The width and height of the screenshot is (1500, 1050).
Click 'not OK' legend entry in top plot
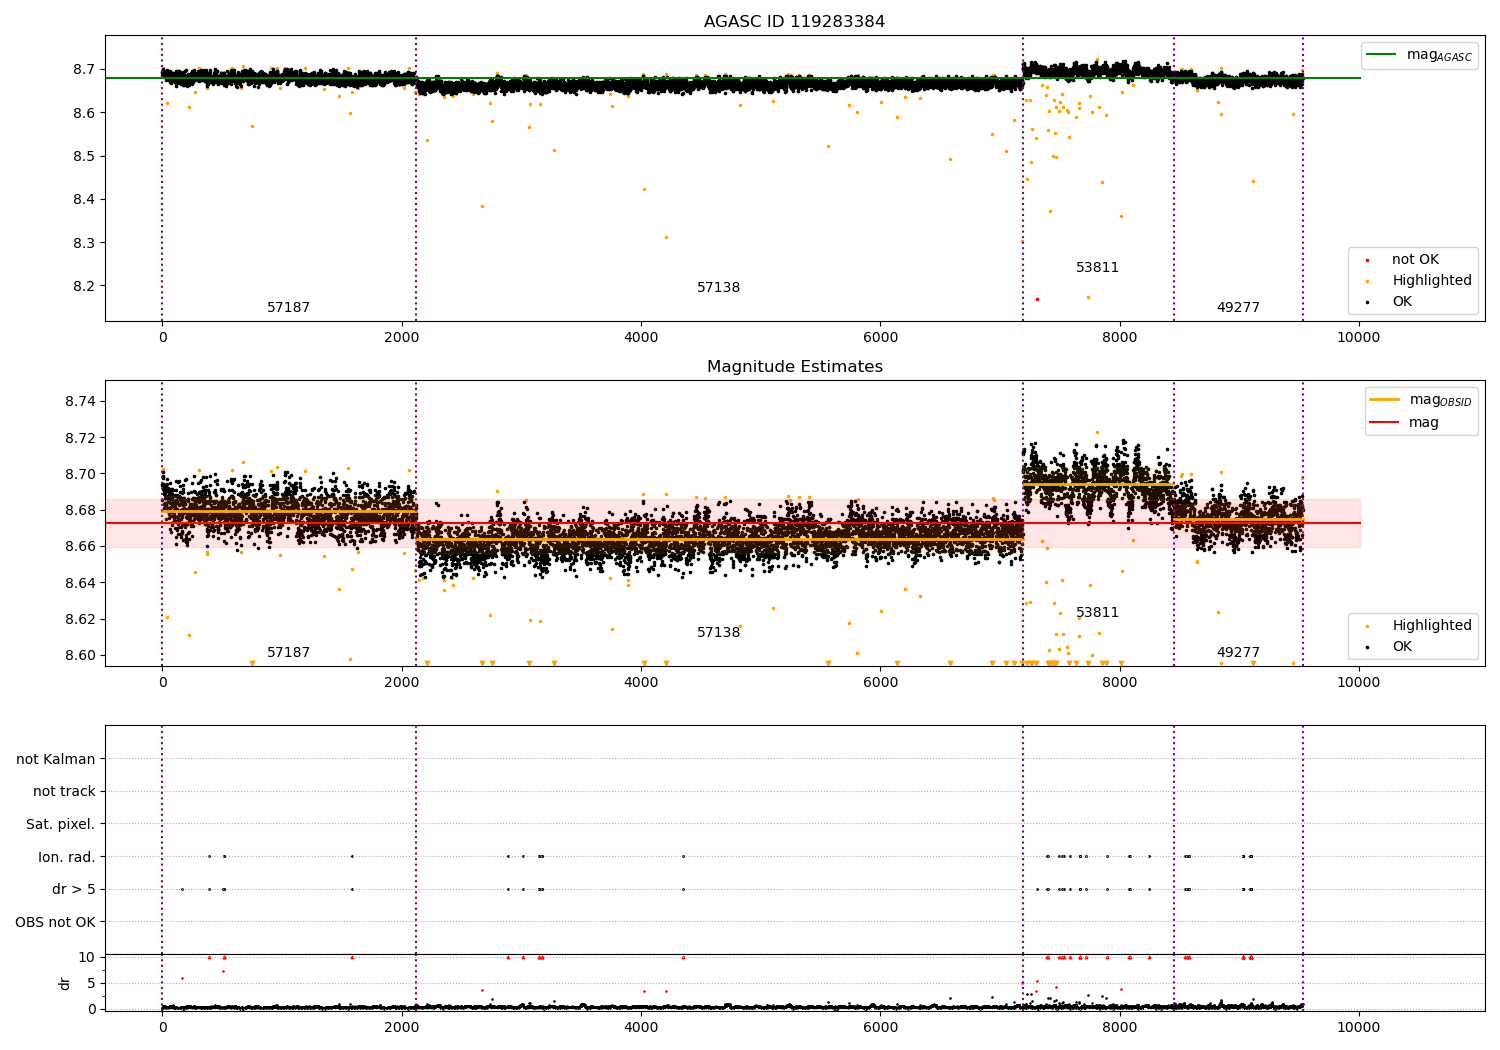[1415, 260]
